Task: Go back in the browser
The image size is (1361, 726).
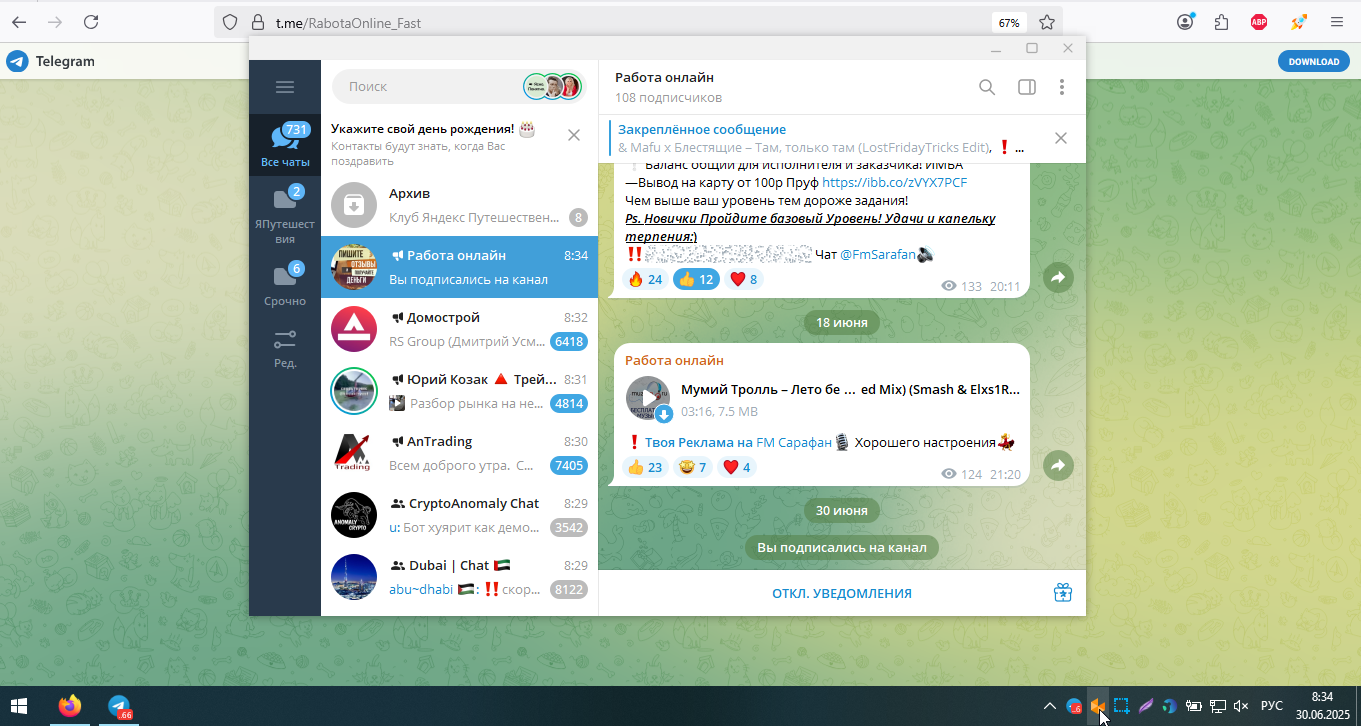Action: pos(19,22)
